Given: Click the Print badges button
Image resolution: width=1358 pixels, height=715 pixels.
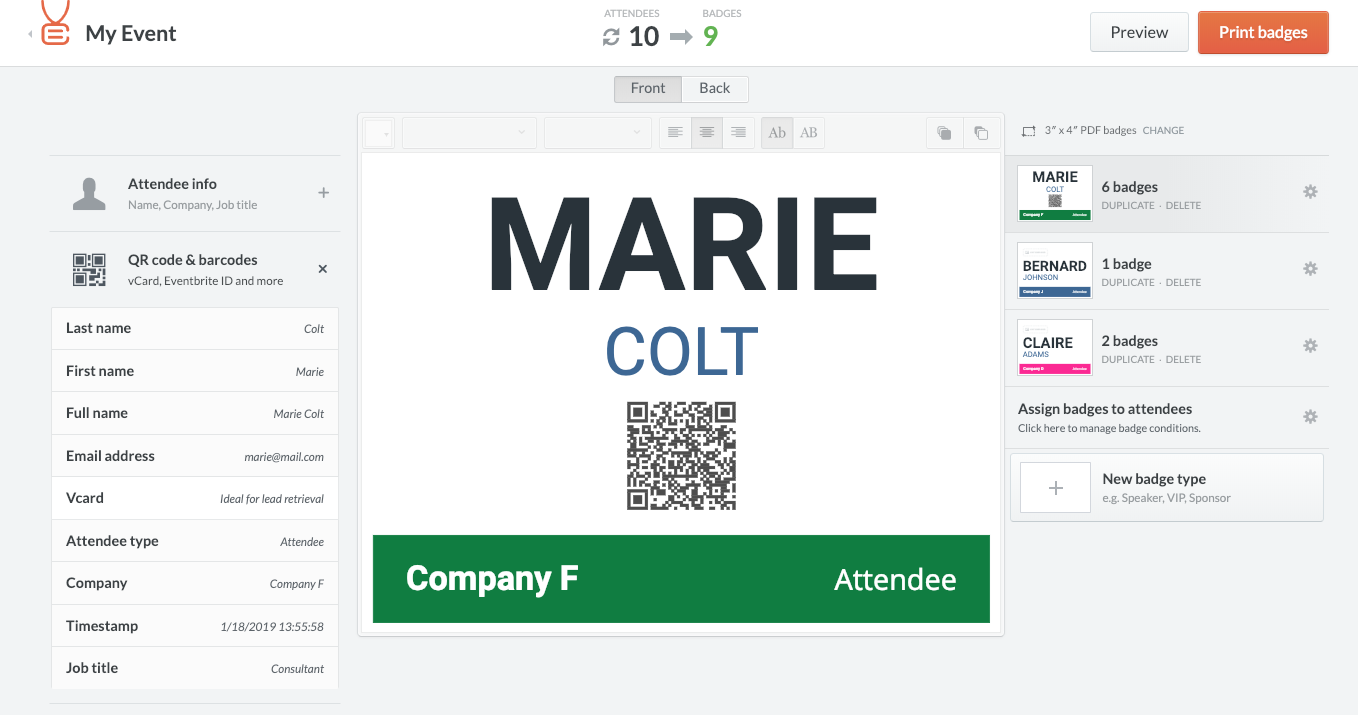Looking at the screenshot, I should (1263, 32).
